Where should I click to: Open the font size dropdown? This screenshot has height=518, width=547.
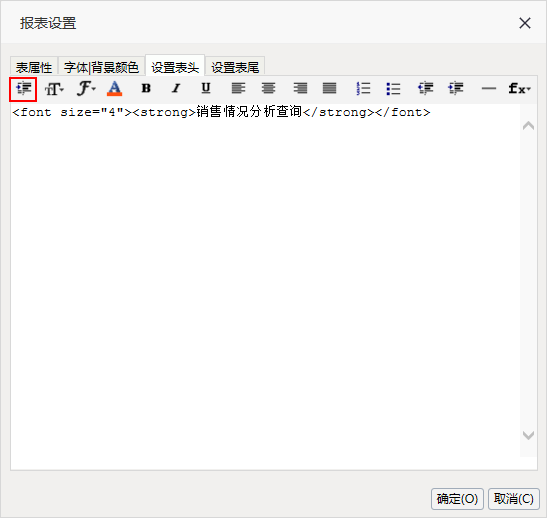pyautogui.click(x=54, y=89)
